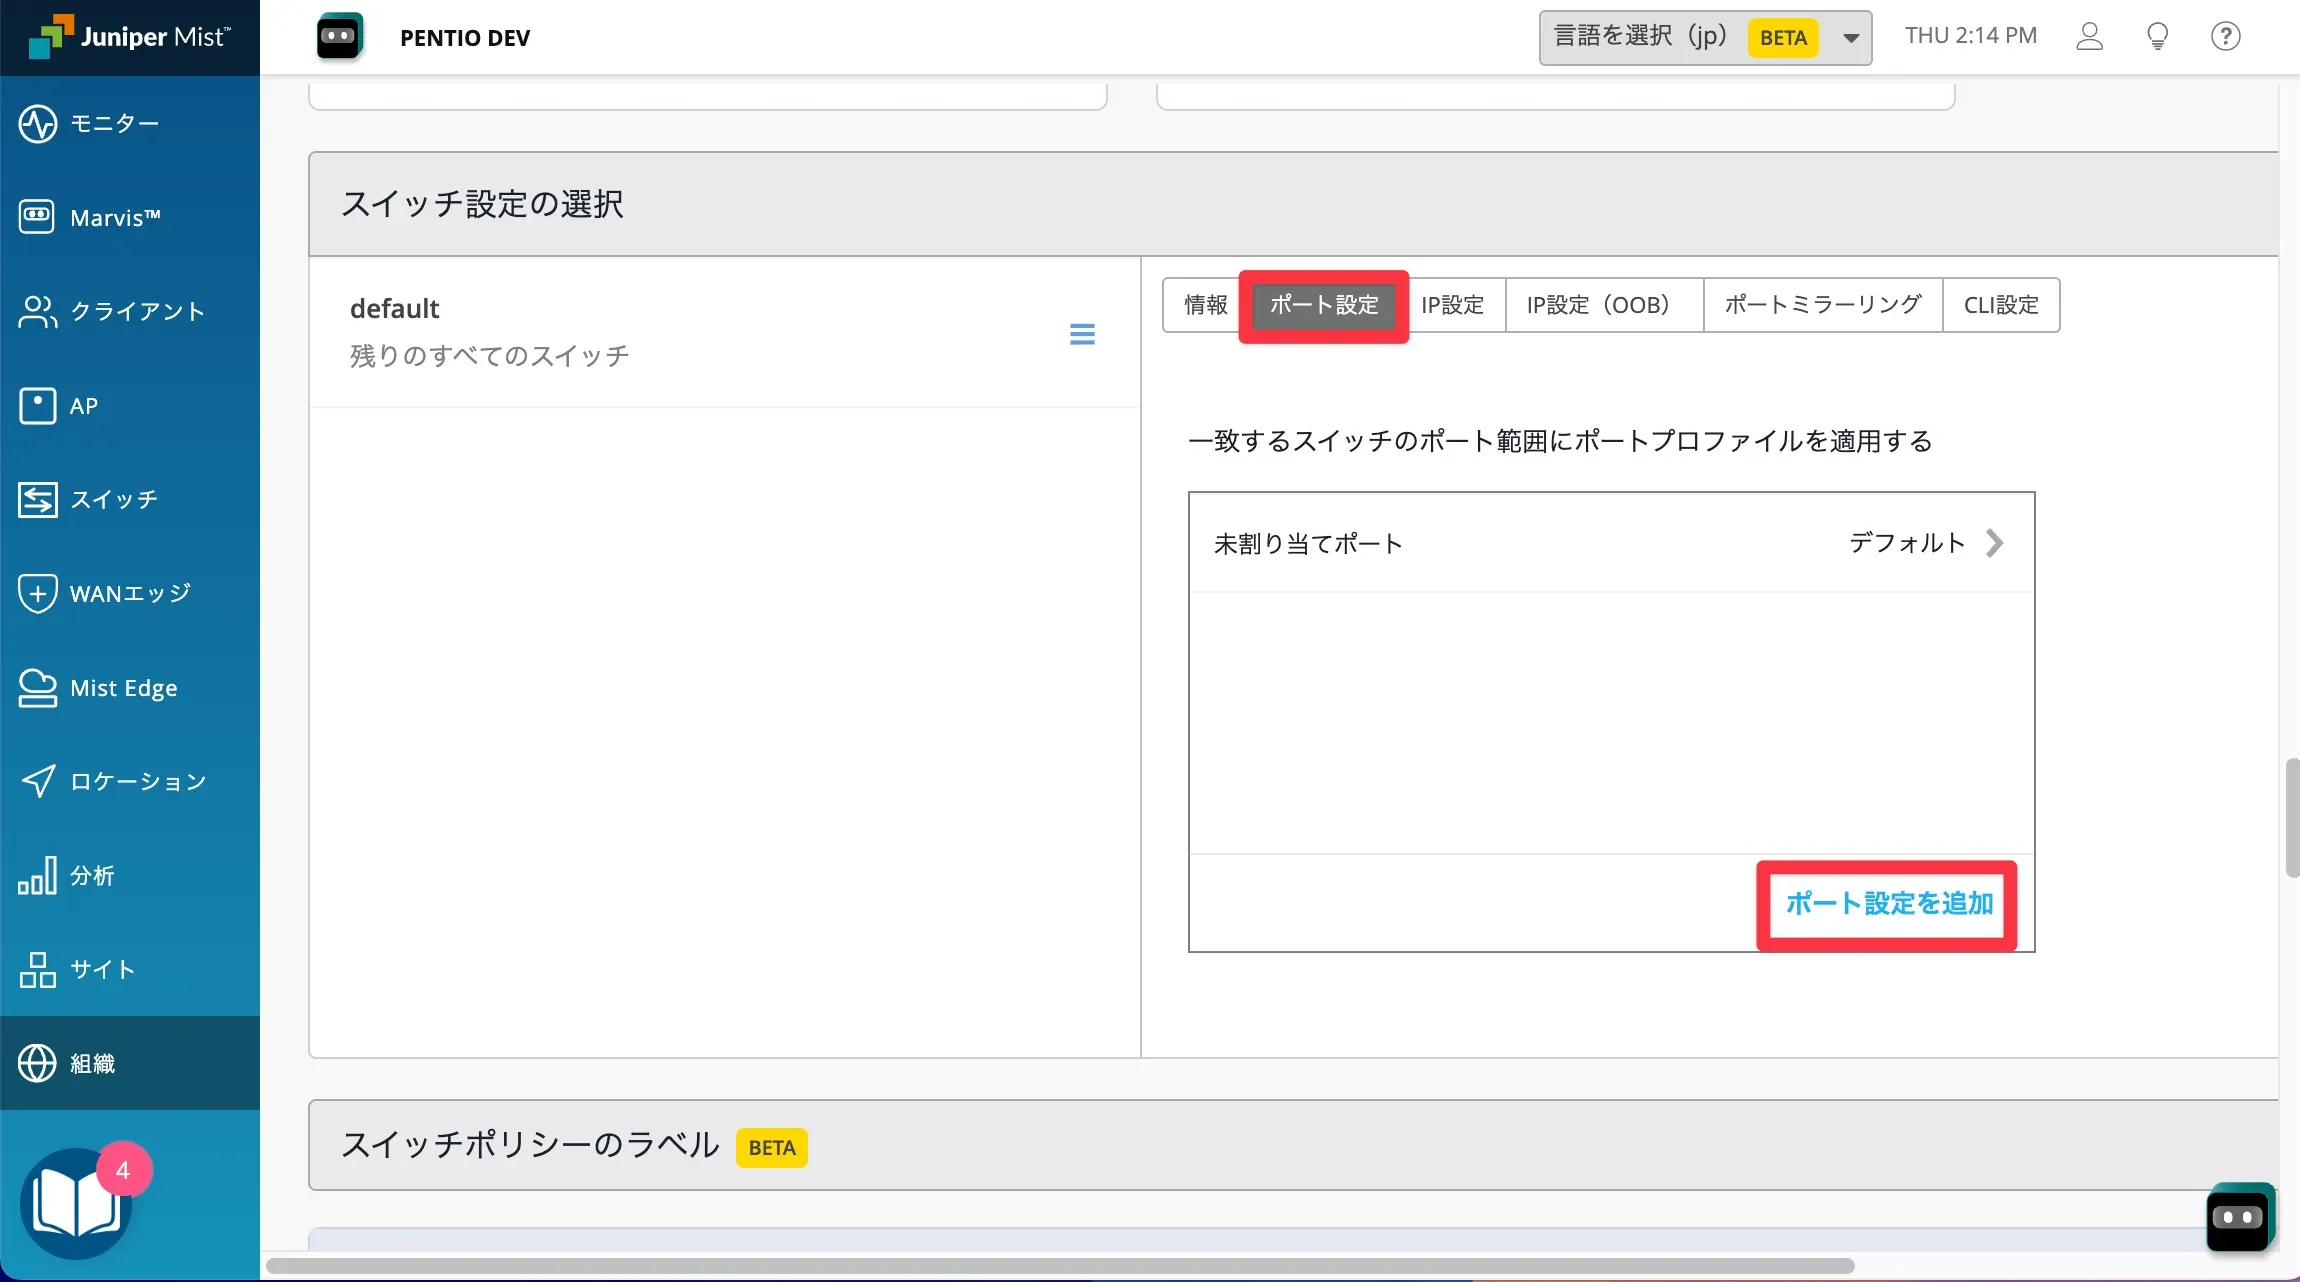Image resolution: width=2300 pixels, height=1282 pixels.
Task: Open the Monitor sidebar icon
Action: pyautogui.click(x=38, y=124)
